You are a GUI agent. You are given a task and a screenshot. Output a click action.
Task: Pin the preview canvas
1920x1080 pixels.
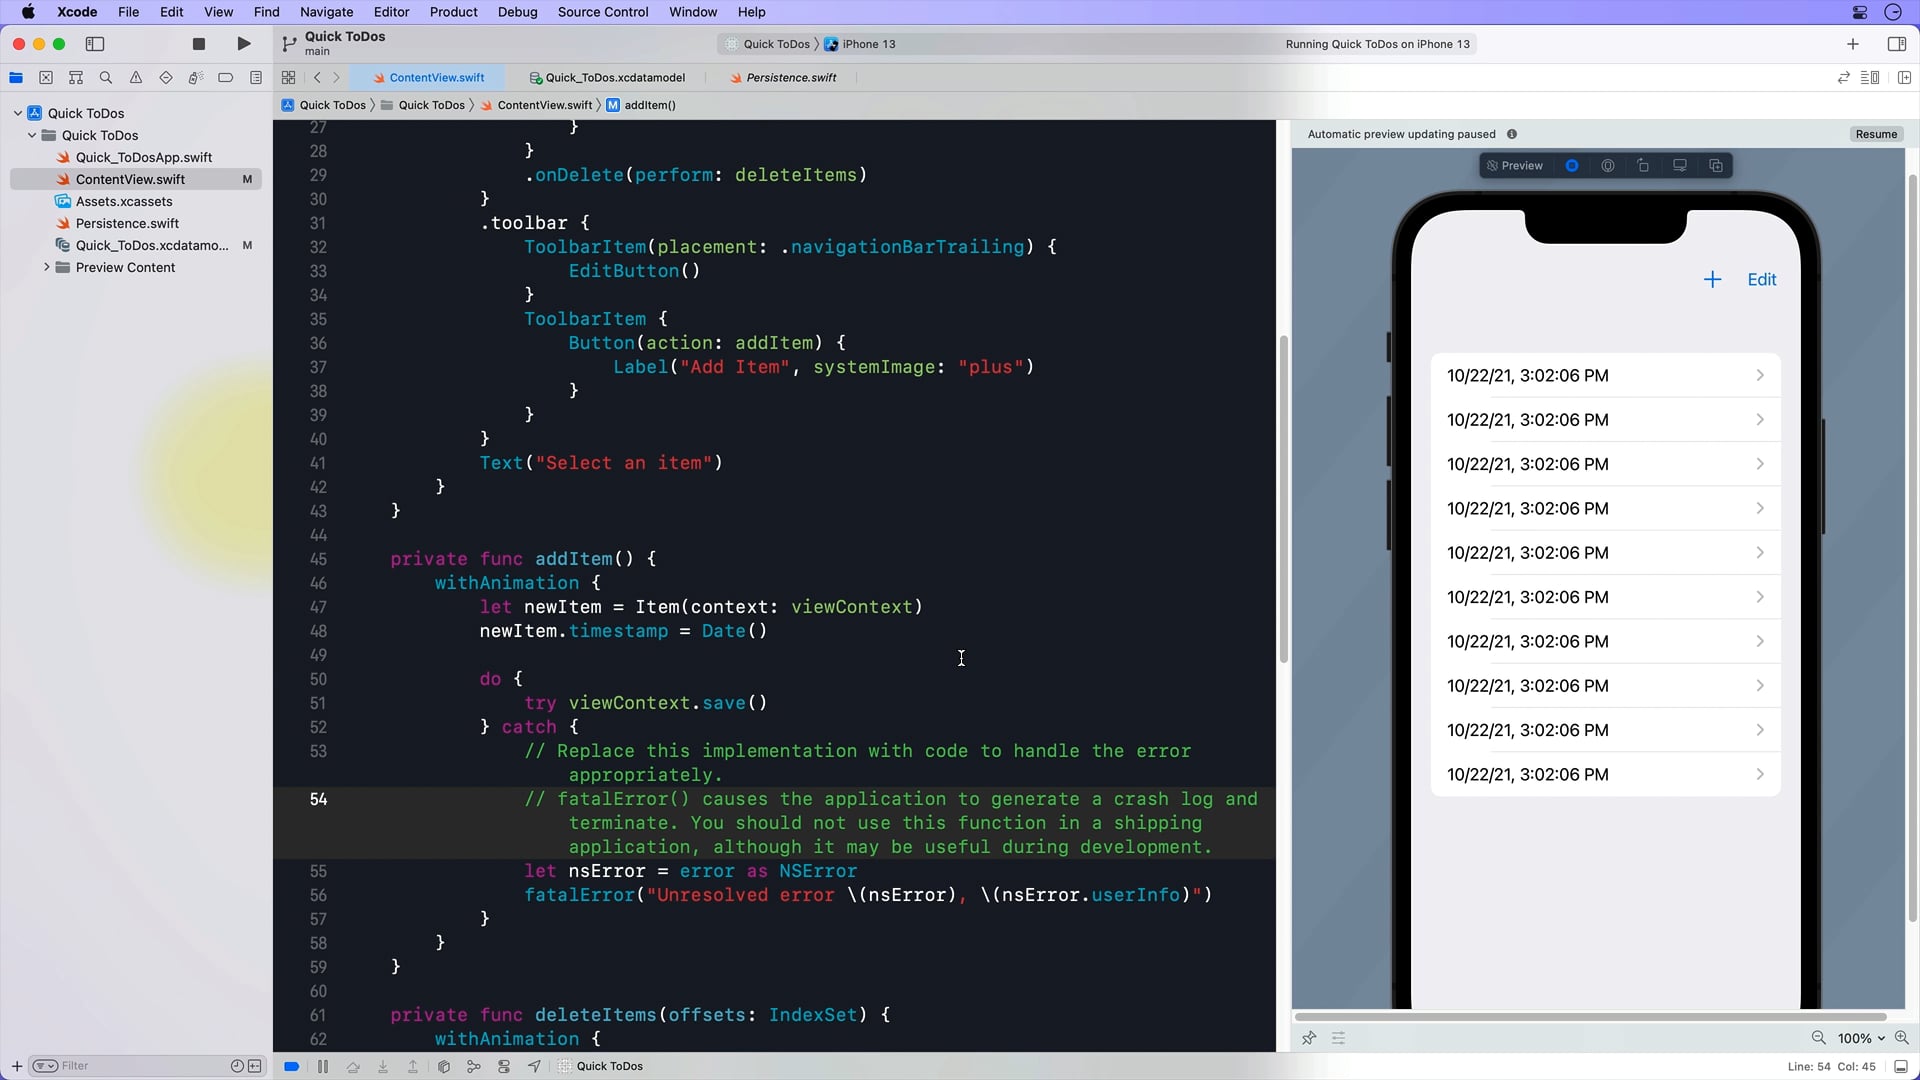(x=1309, y=1038)
